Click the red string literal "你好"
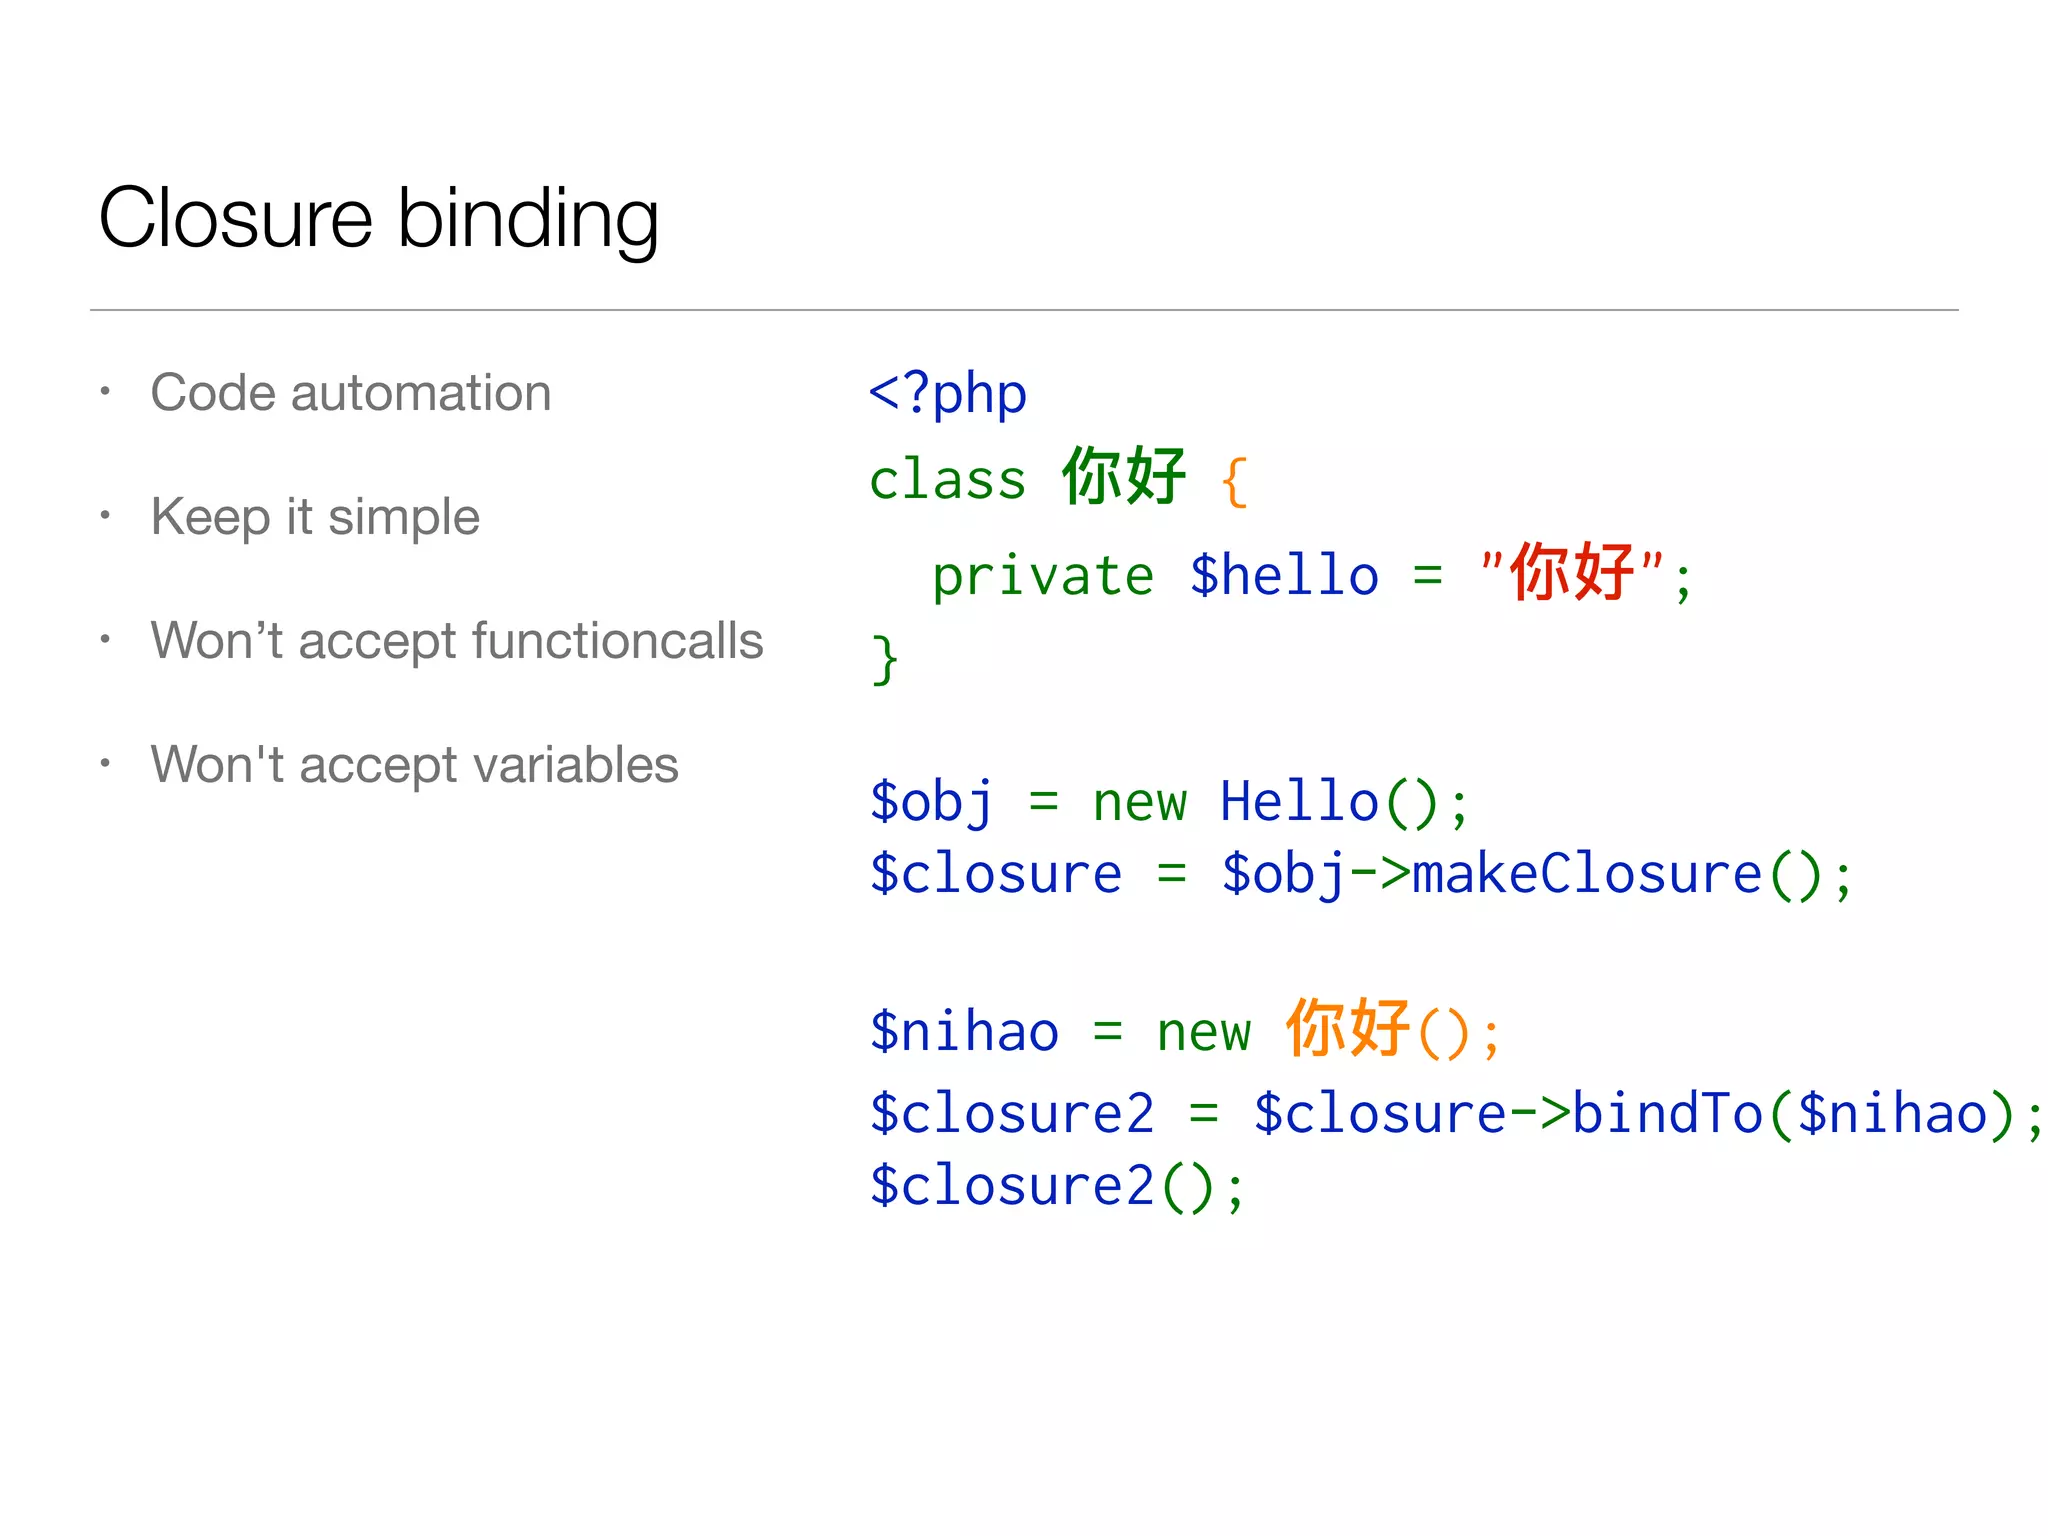The width and height of the screenshot is (2048, 1536). pyautogui.click(x=1572, y=572)
